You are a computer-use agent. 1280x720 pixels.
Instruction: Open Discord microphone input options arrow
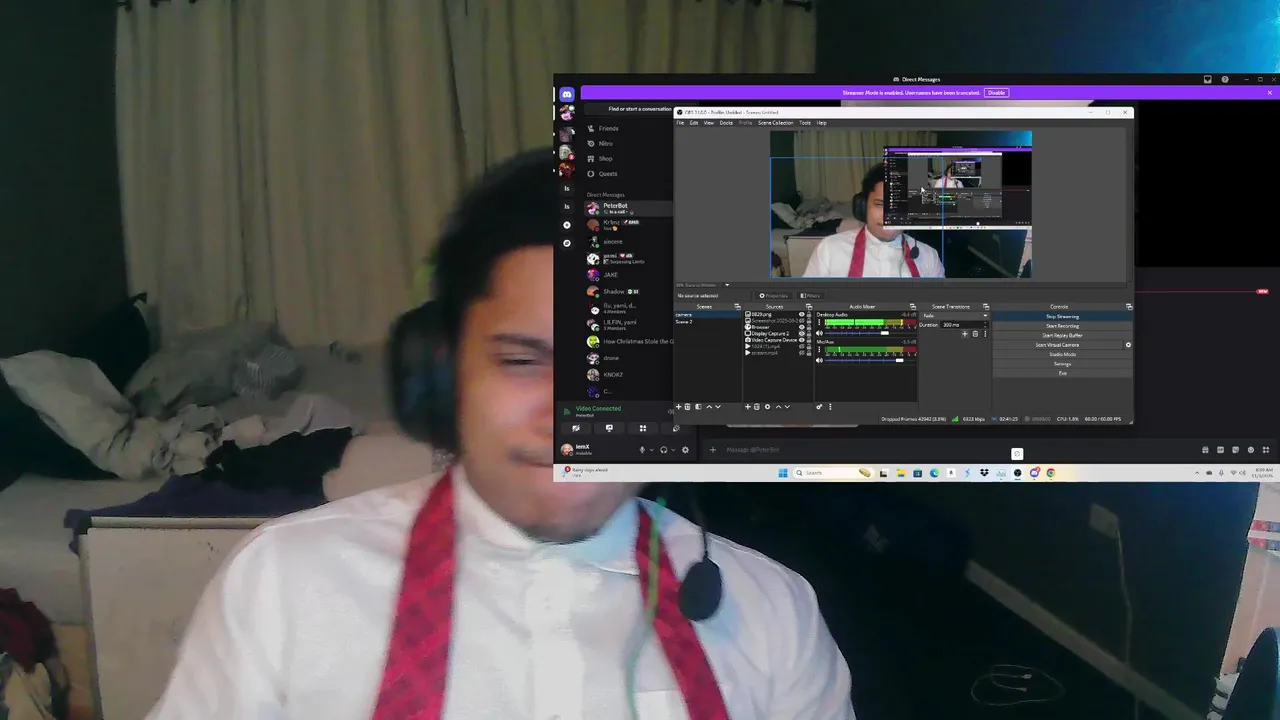point(652,450)
